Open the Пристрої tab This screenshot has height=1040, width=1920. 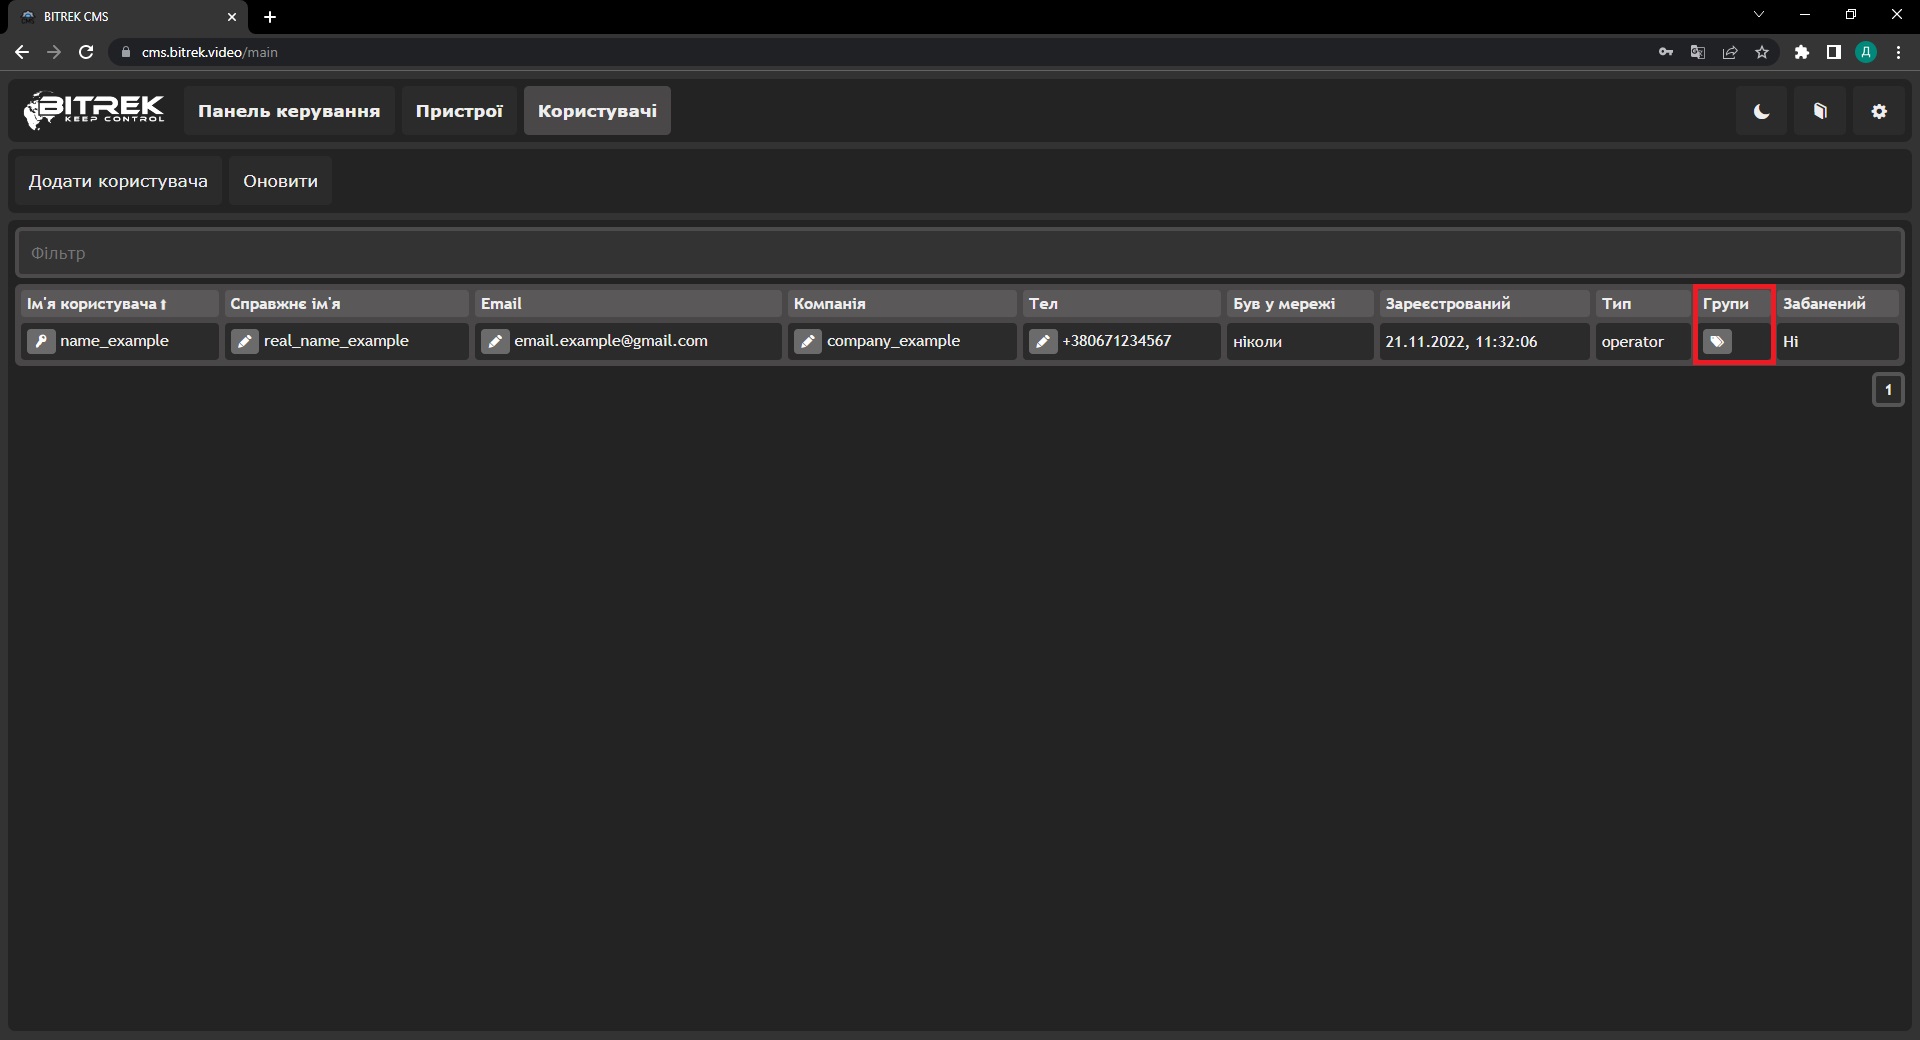[x=459, y=111]
